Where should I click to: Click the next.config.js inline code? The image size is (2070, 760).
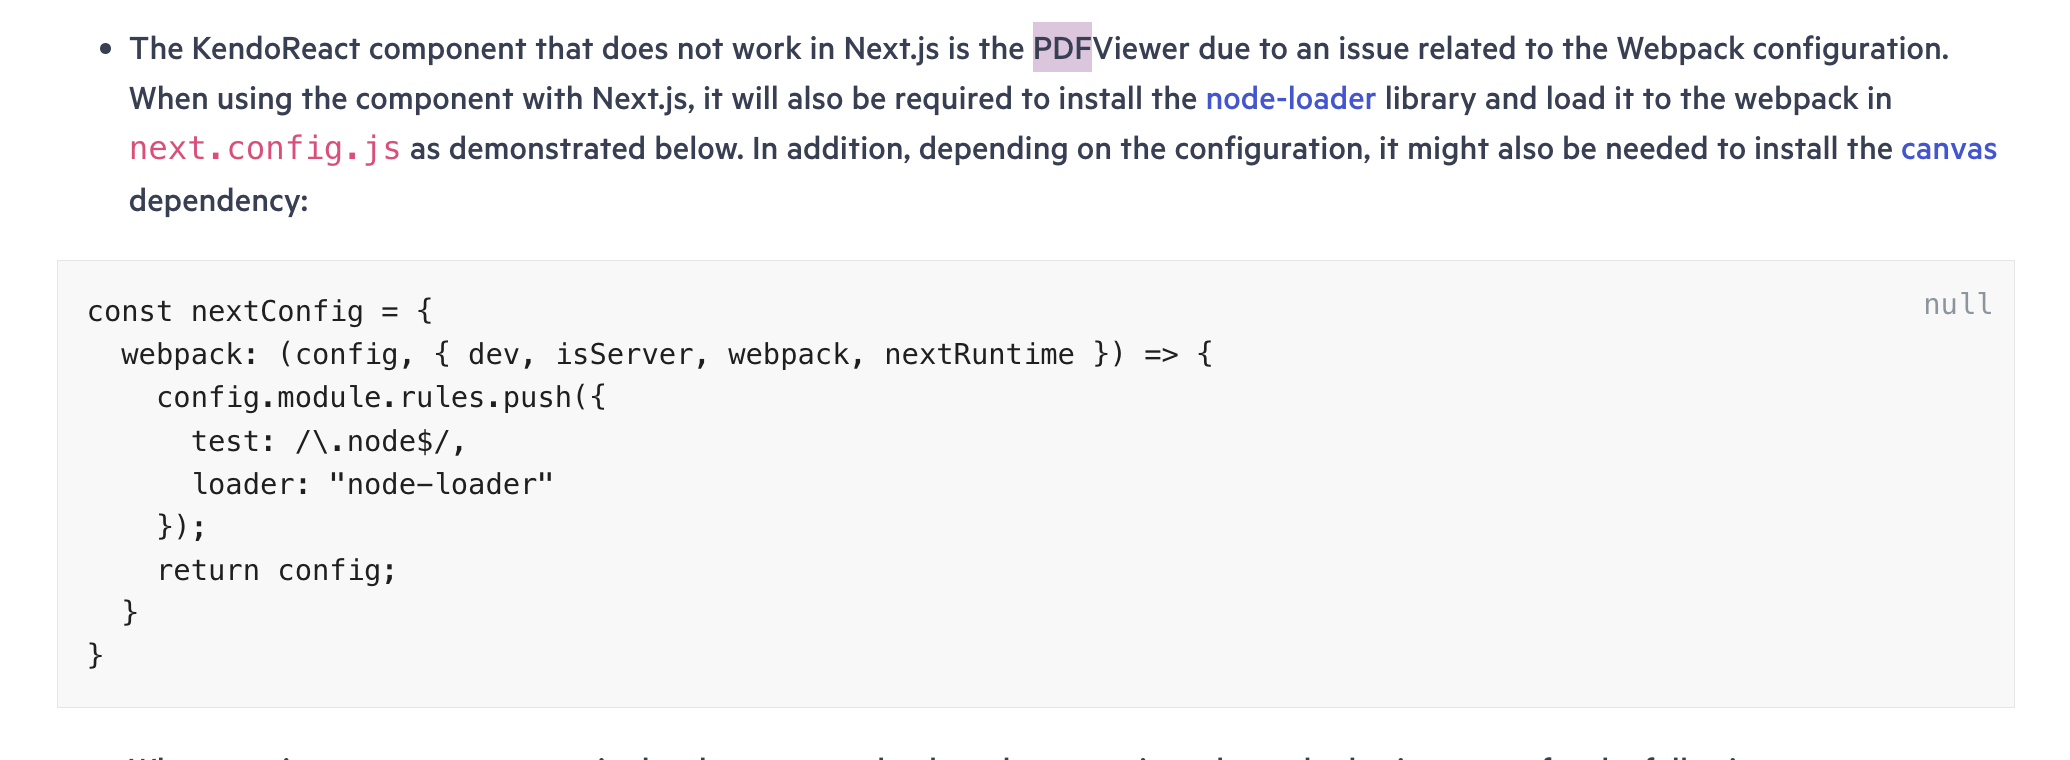[x=265, y=149]
